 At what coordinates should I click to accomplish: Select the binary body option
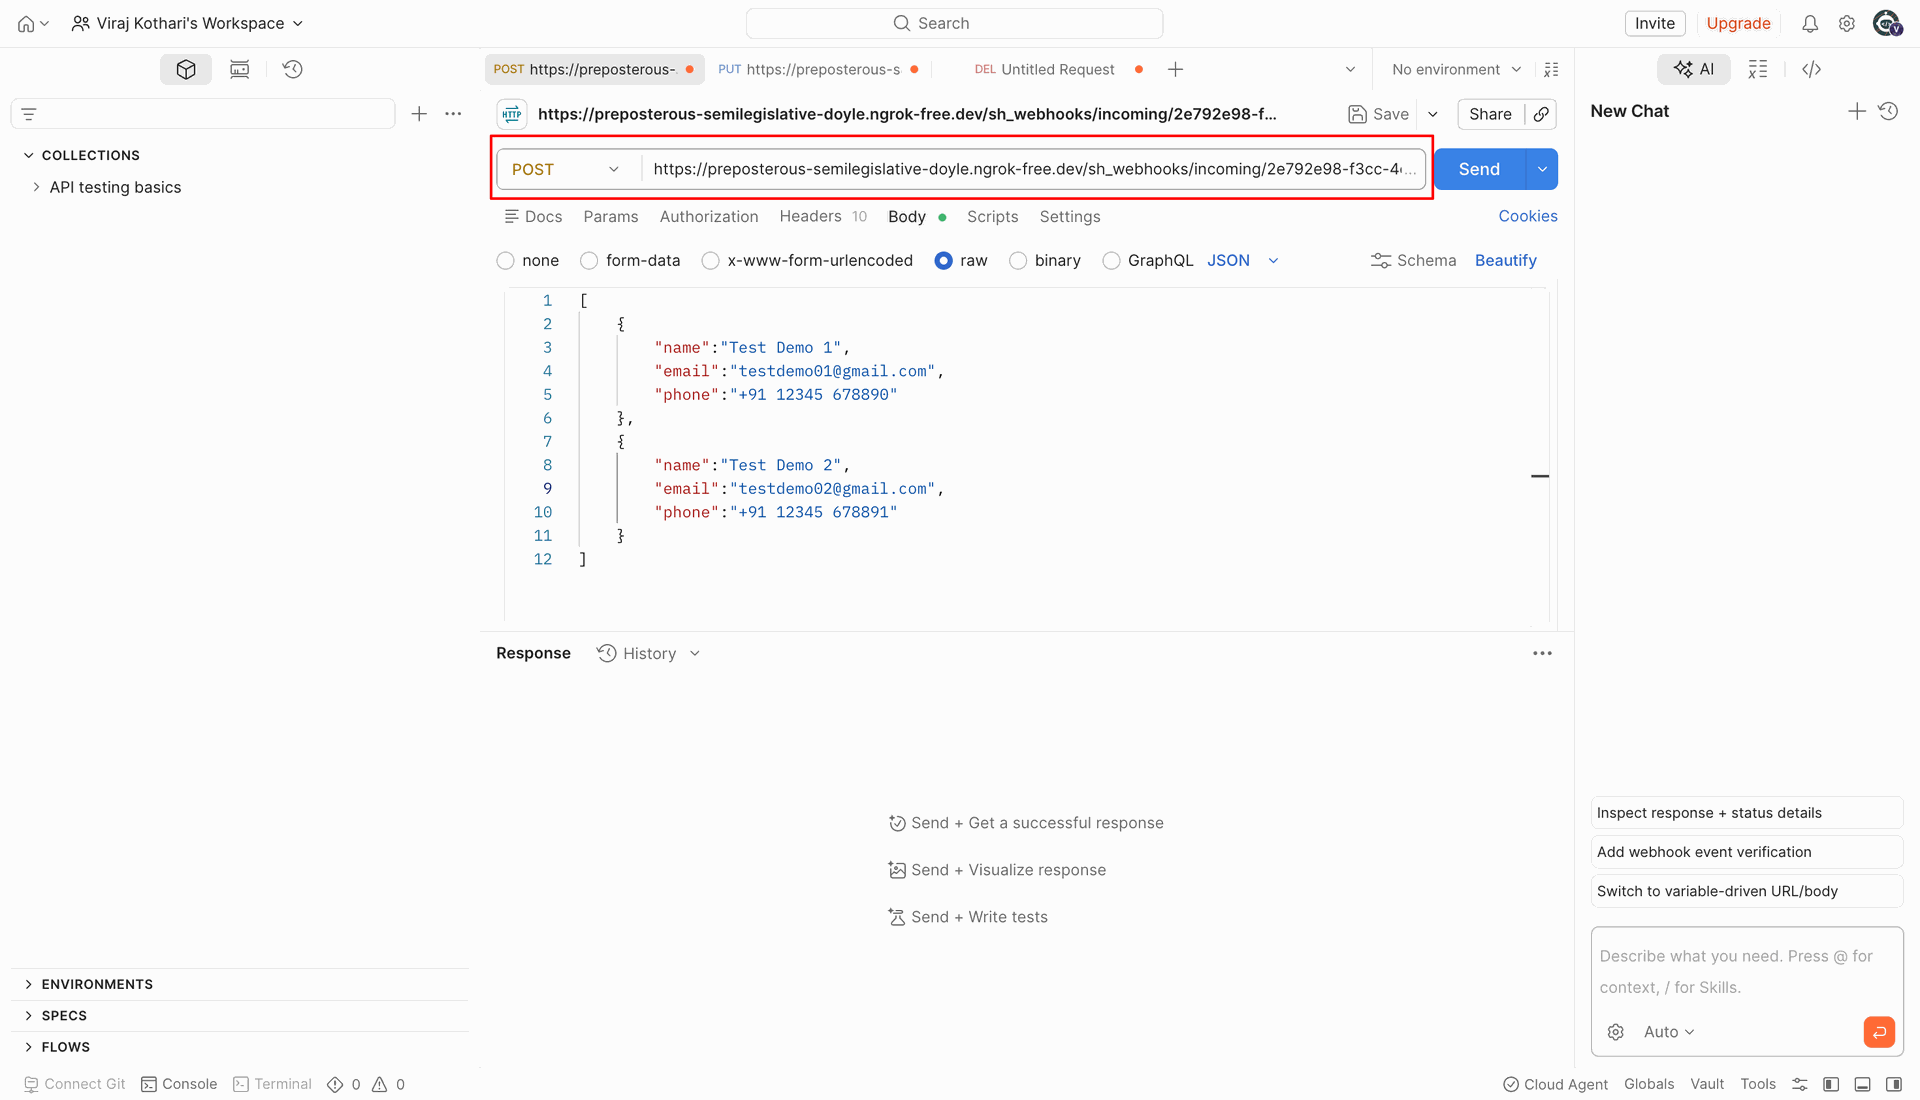1045,260
